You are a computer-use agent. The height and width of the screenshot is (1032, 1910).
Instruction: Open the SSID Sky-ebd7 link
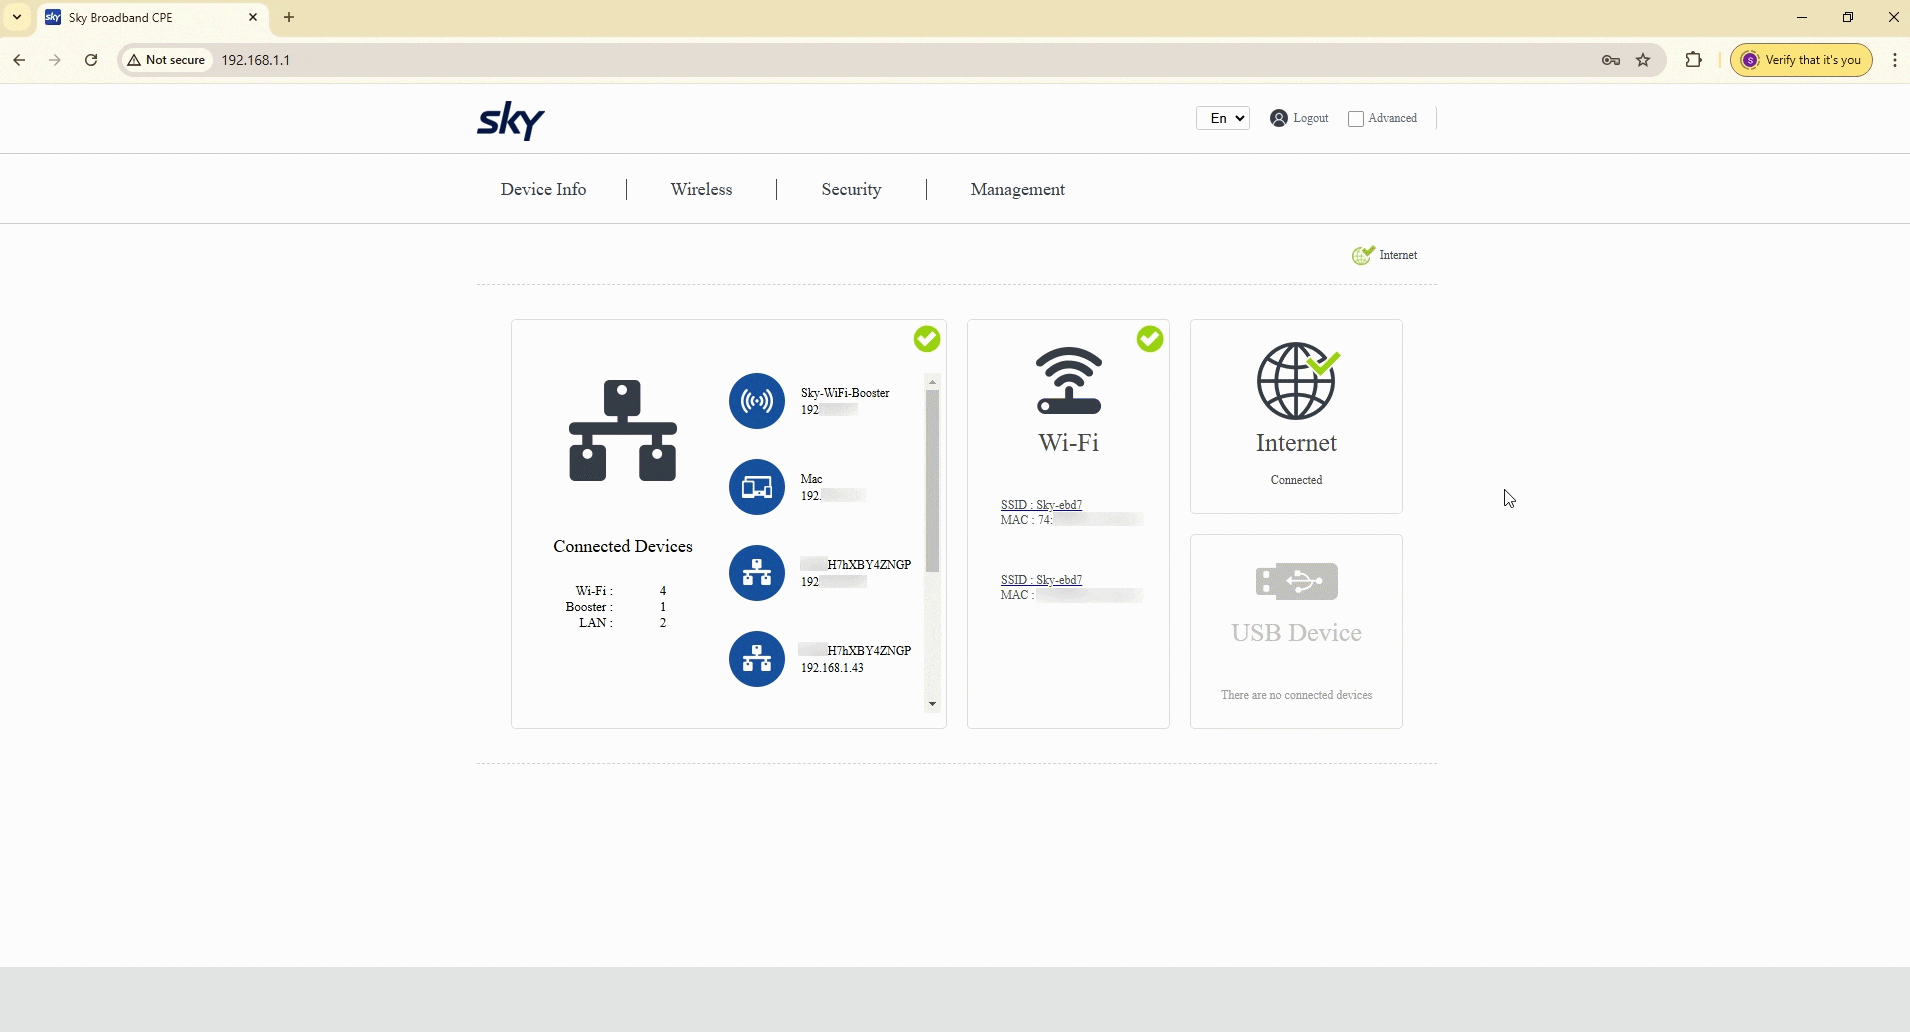pyautogui.click(x=1041, y=505)
